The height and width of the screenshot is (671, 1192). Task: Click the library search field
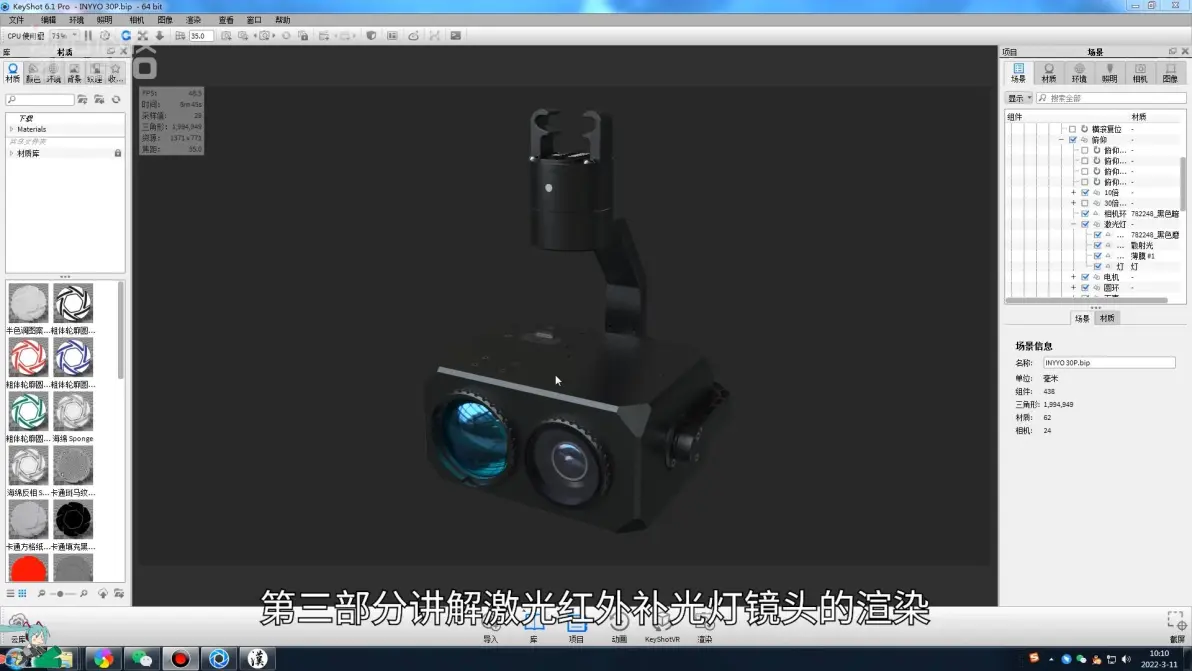[x=40, y=100]
